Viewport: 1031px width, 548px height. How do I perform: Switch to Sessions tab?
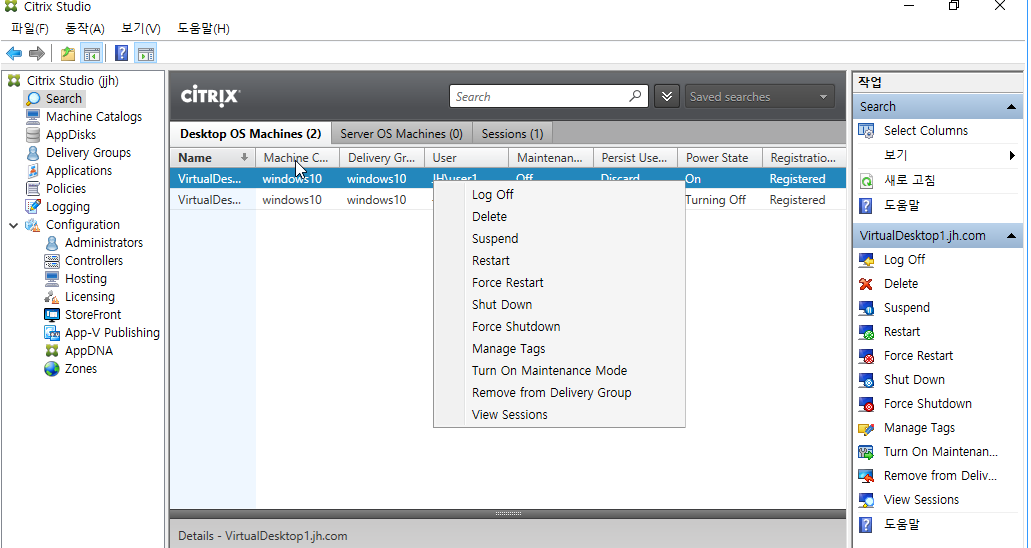[x=513, y=134]
